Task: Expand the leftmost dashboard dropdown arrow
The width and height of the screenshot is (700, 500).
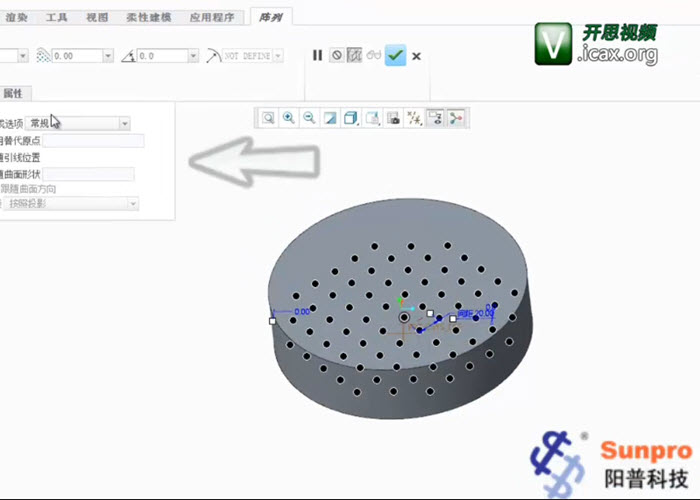Action: (x=23, y=56)
